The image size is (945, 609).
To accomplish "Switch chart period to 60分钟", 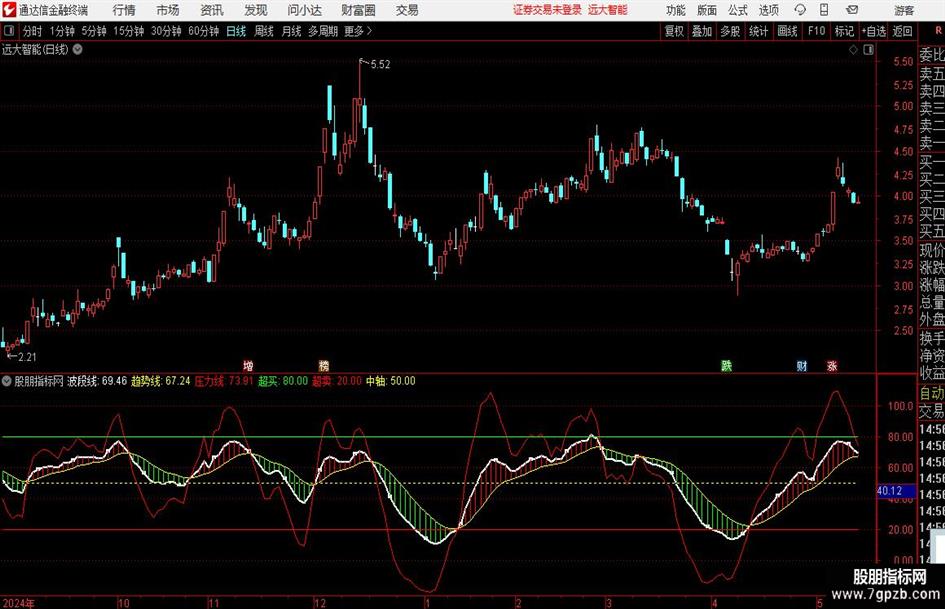I will point(205,31).
